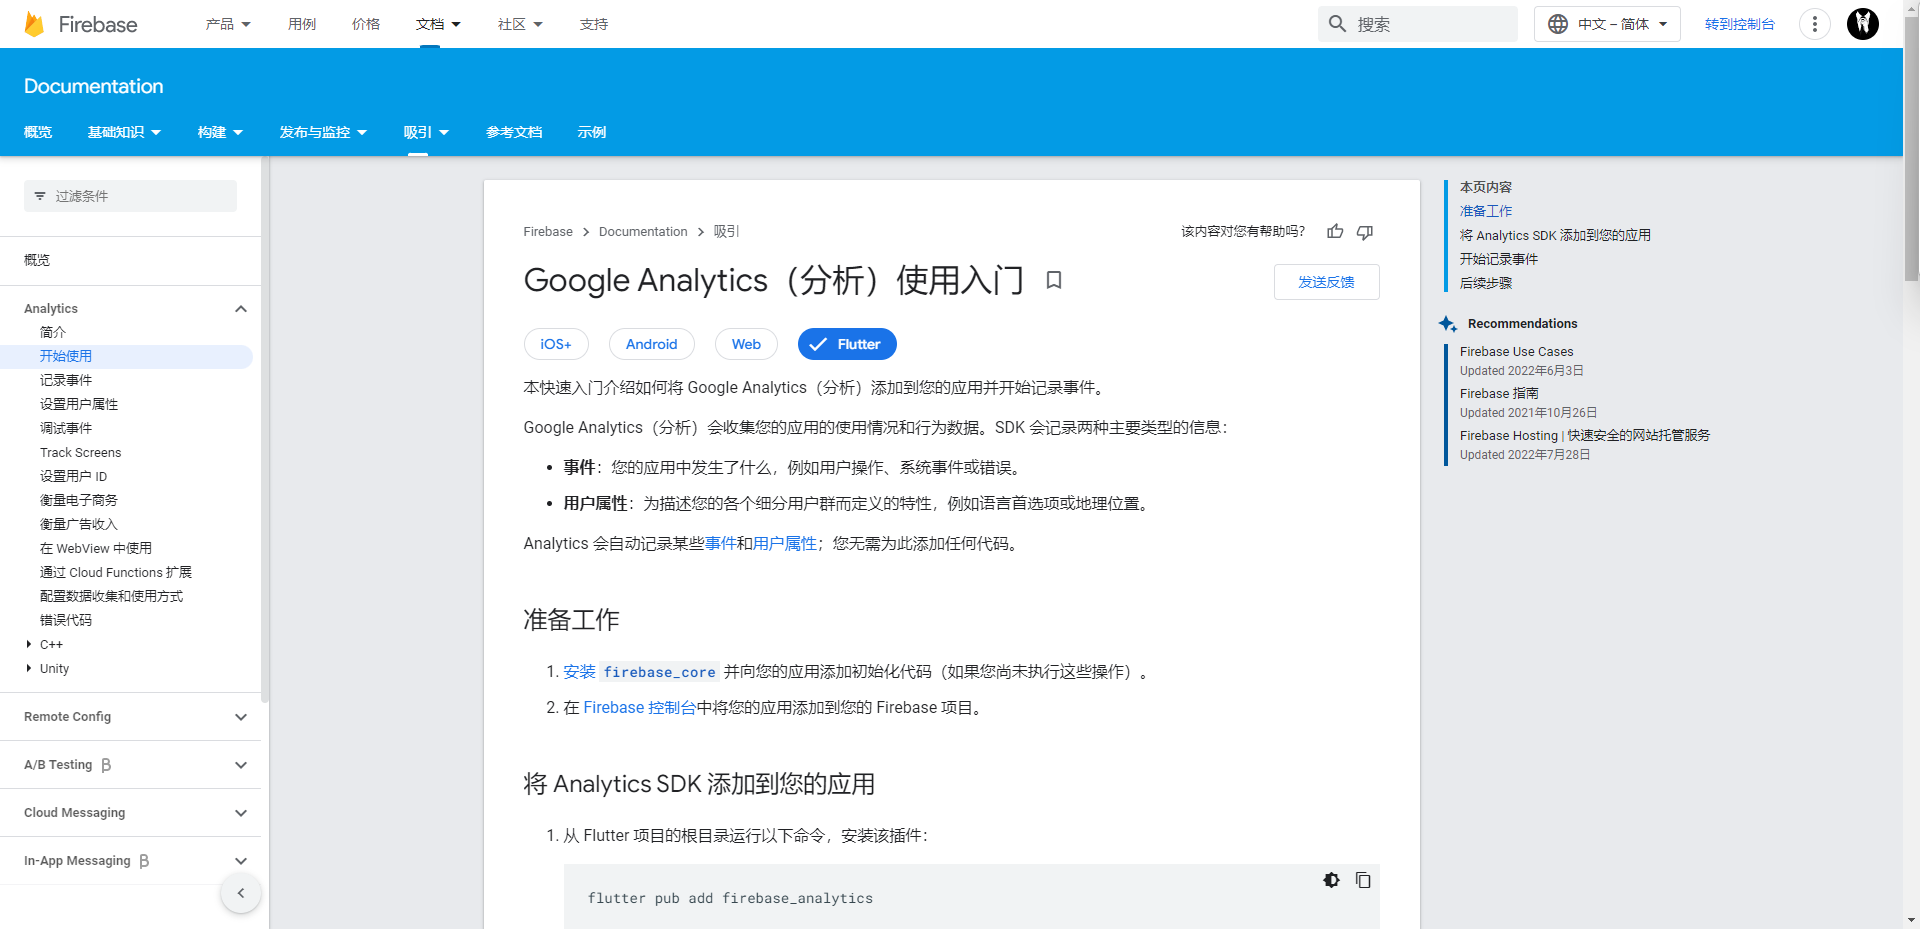The height and width of the screenshot is (929, 1920).
Task: Go to the 价格 menu item
Action: click(366, 24)
